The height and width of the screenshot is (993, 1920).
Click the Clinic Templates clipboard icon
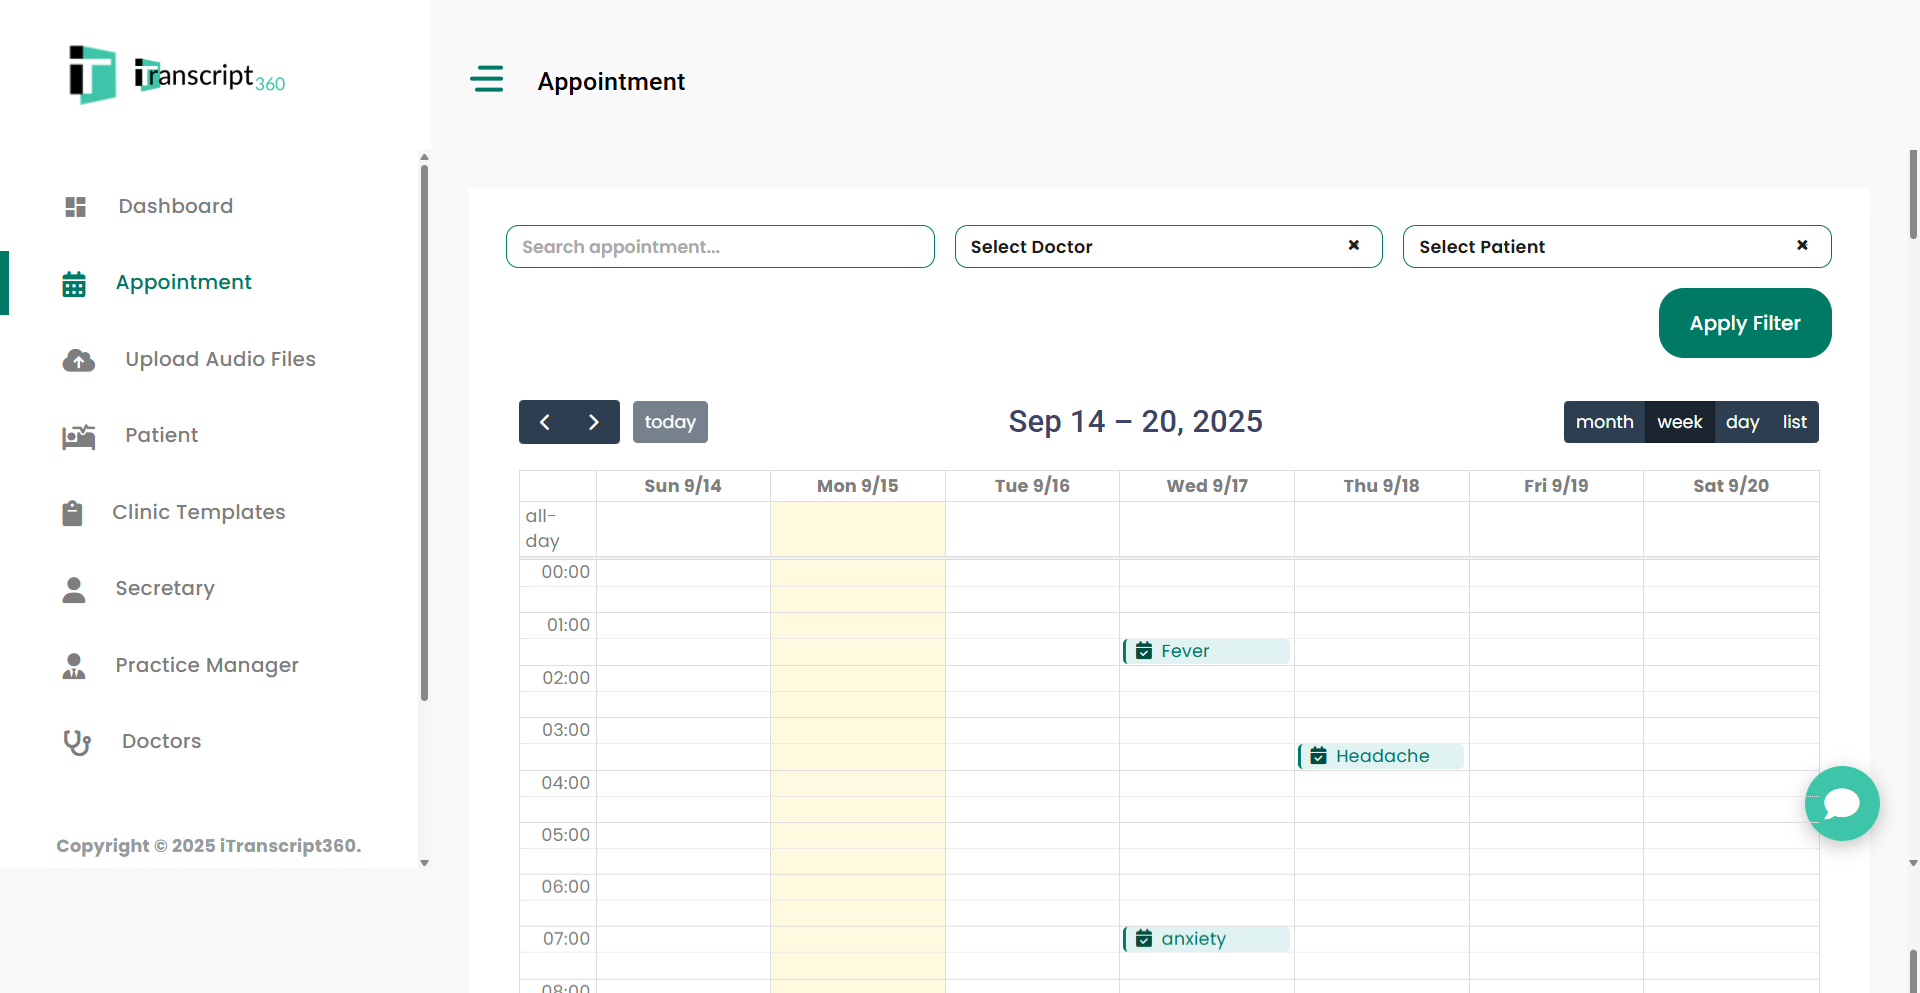pos(72,513)
